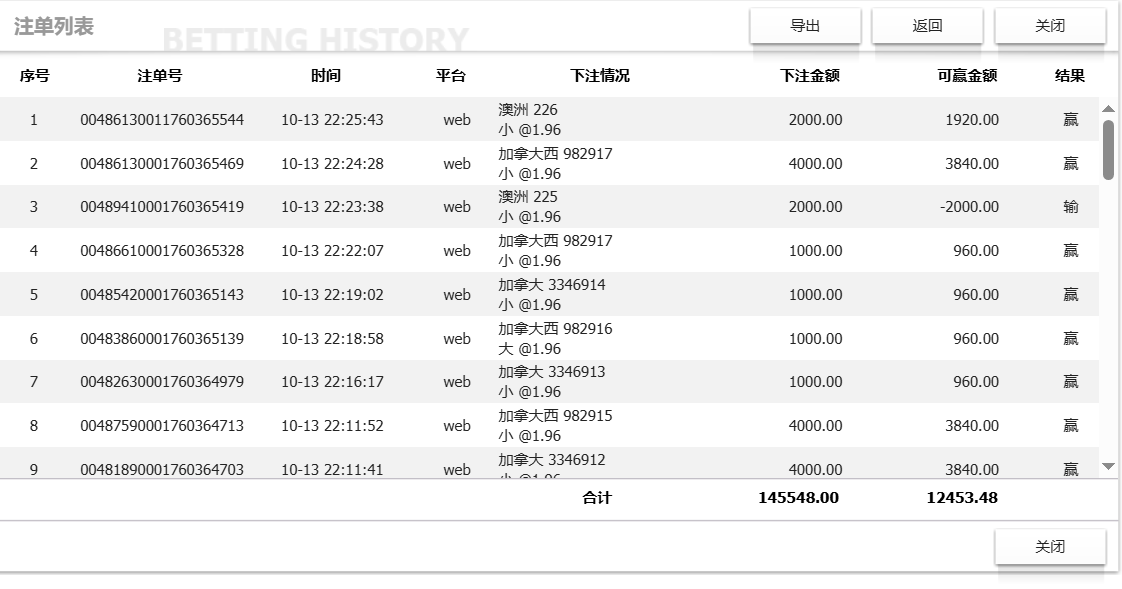1122x589 pixels.
Task: Click the 注单号 column header
Action: click(160, 75)
